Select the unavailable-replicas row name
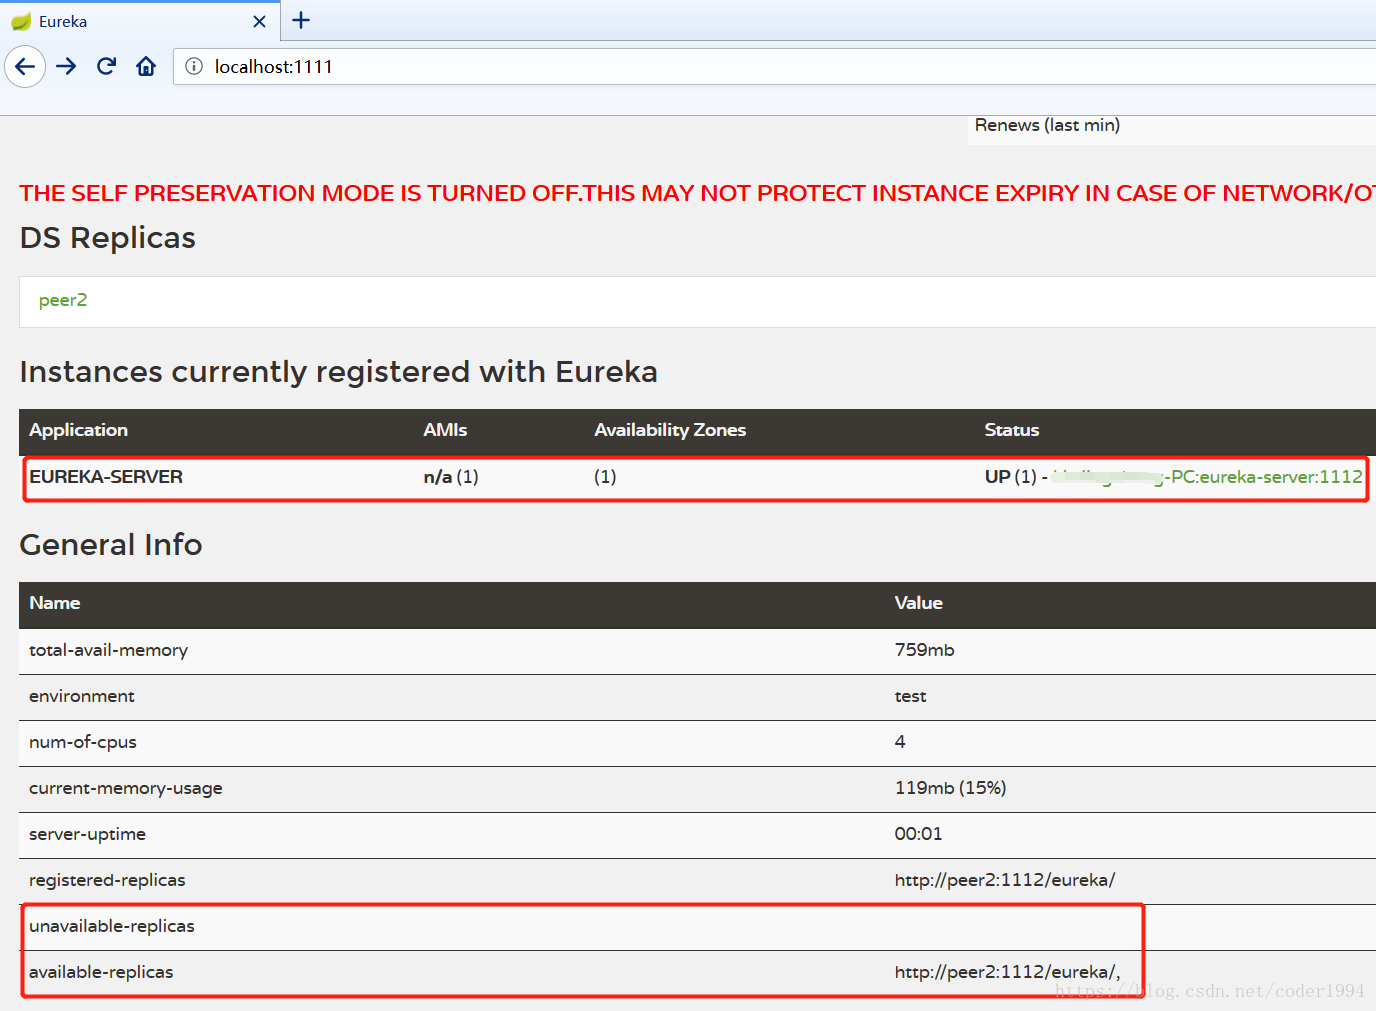The image size is (1376, 1011). [112, 926]
